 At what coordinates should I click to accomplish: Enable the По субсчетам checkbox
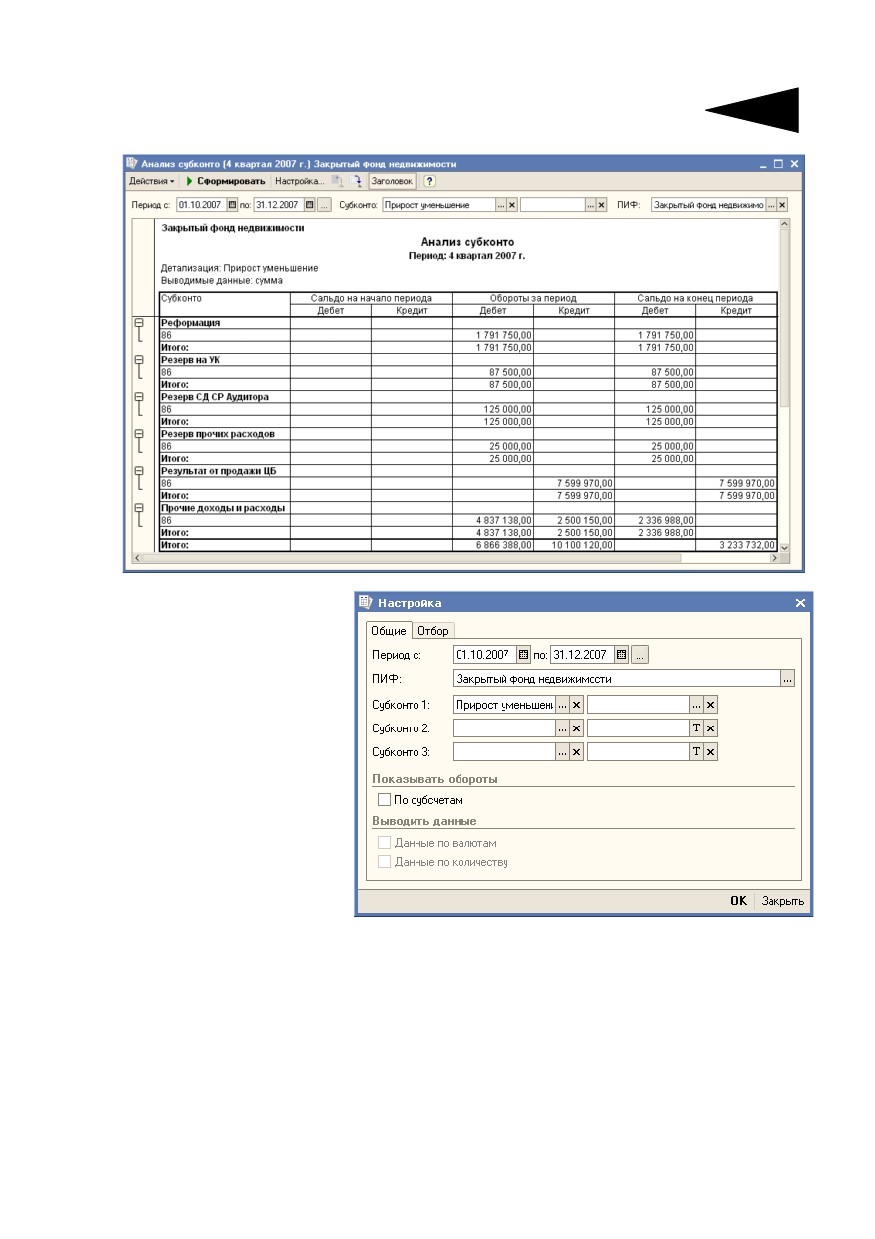click(384, 800)
